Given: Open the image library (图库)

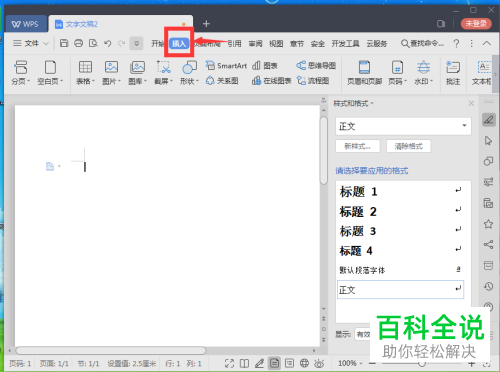Looking at the screenshot, I should point(137,72).
